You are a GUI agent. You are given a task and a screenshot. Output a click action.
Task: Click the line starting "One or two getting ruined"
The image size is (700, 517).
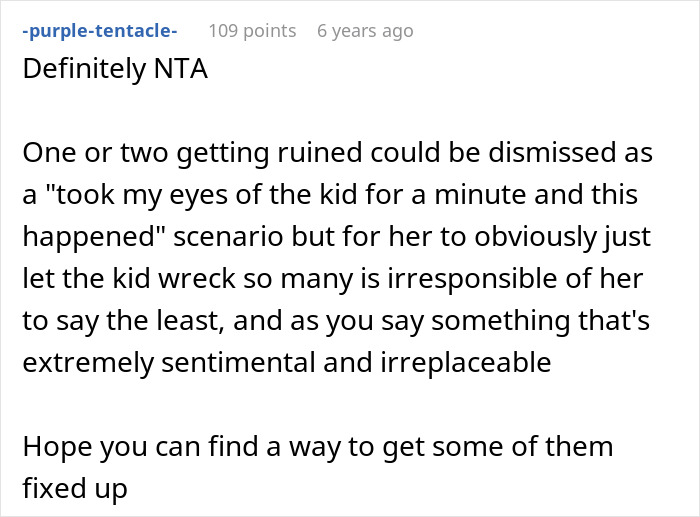pyautogui.click(x=336, y=155)
